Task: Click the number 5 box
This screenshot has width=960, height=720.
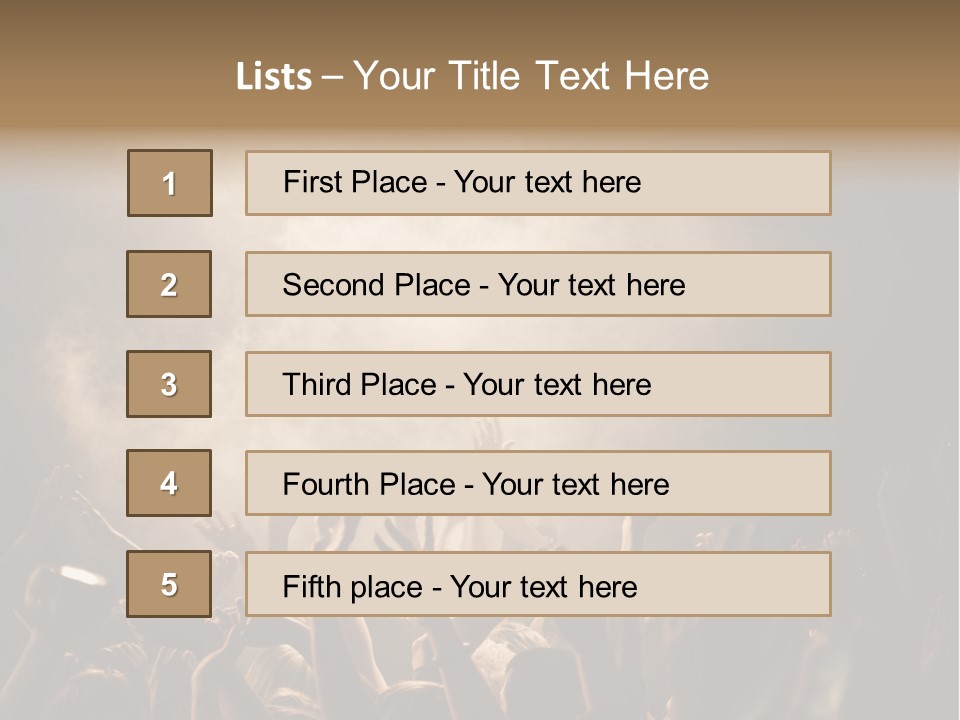Action: pyautogui.click(x=169, y=584)
